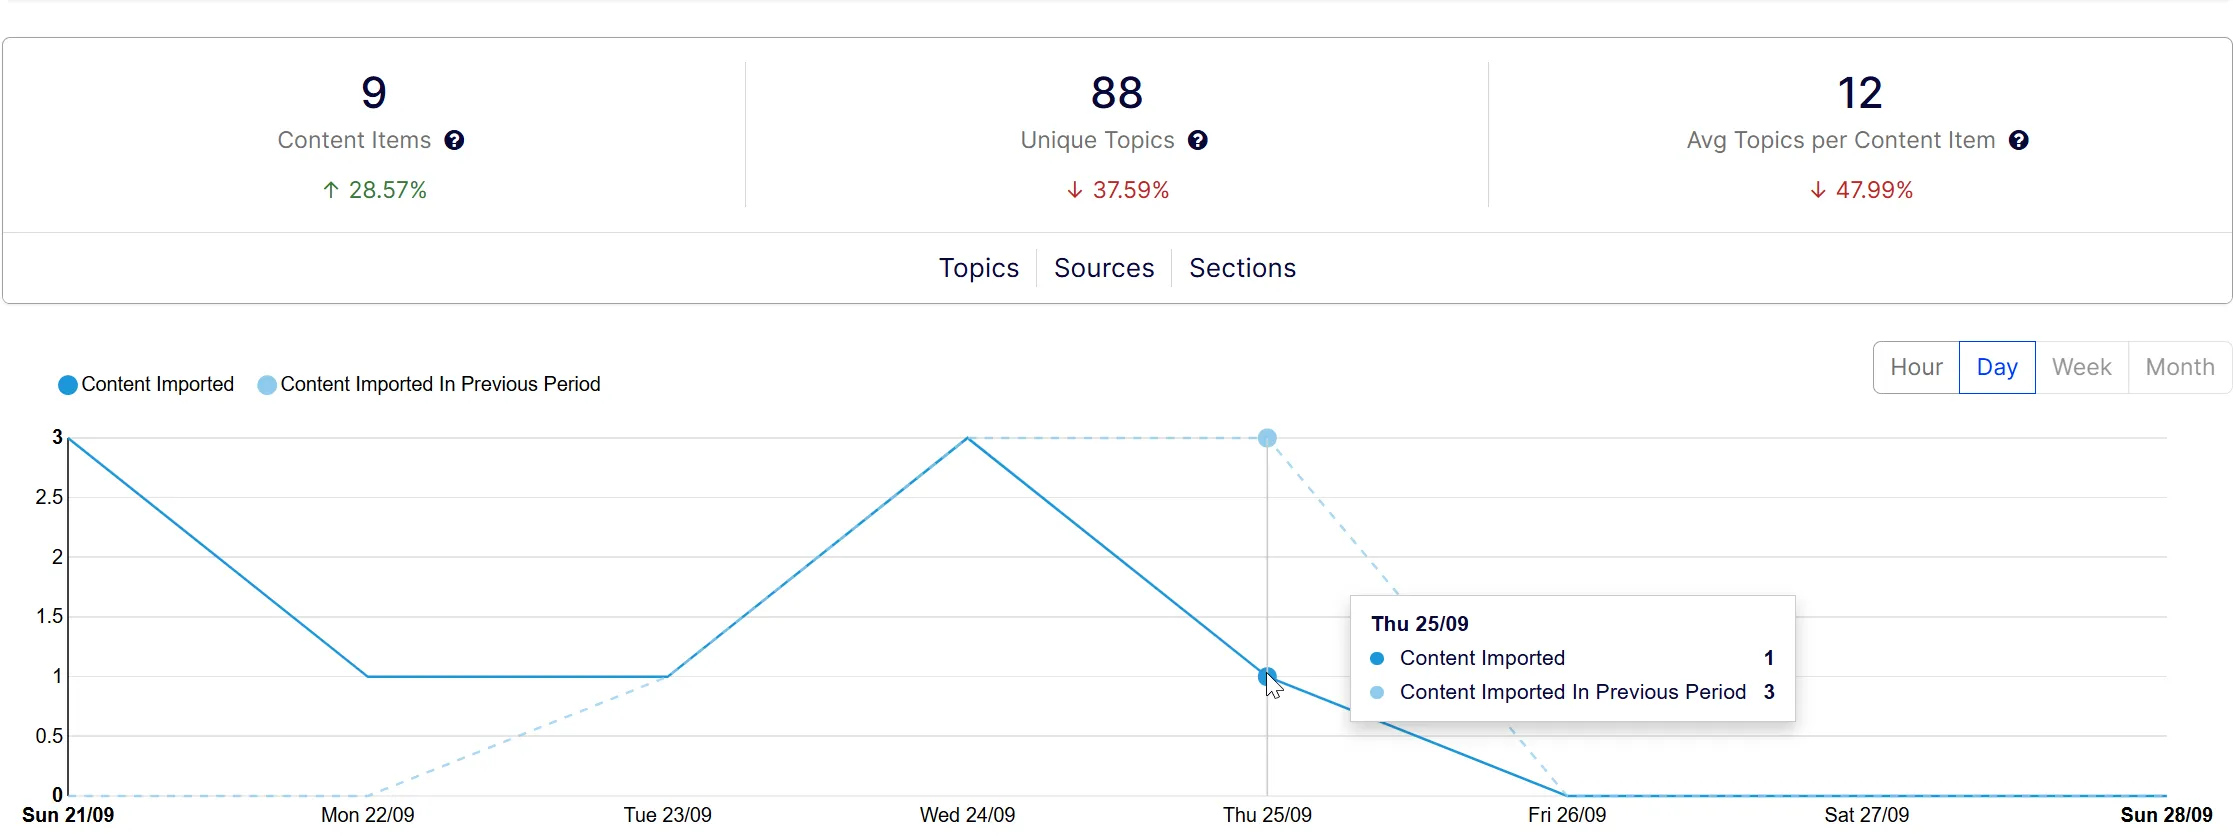Viewport: 2233px width, 839px height.
Task: Switch chart granularity to Week
Action: (x=2082, y=368)
